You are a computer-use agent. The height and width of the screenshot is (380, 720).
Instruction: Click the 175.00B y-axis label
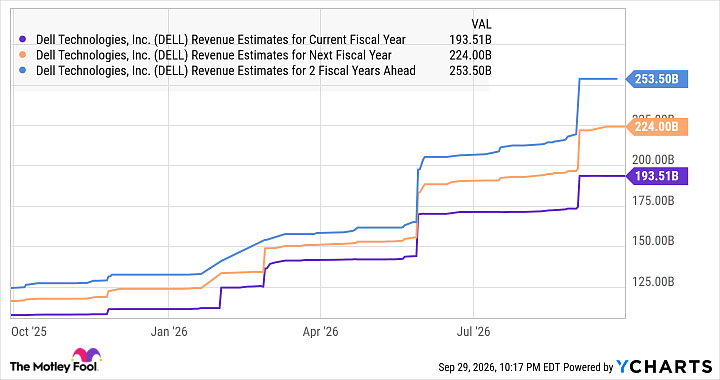[653, 201]
